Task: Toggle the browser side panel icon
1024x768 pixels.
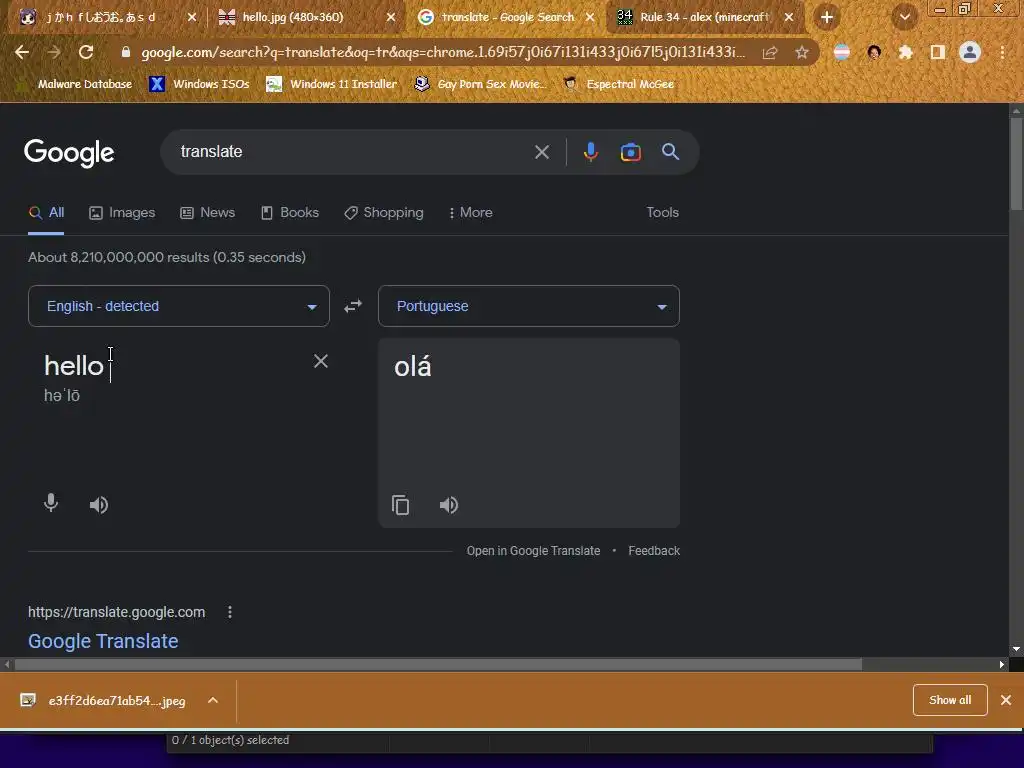Action: coord(938,52)
